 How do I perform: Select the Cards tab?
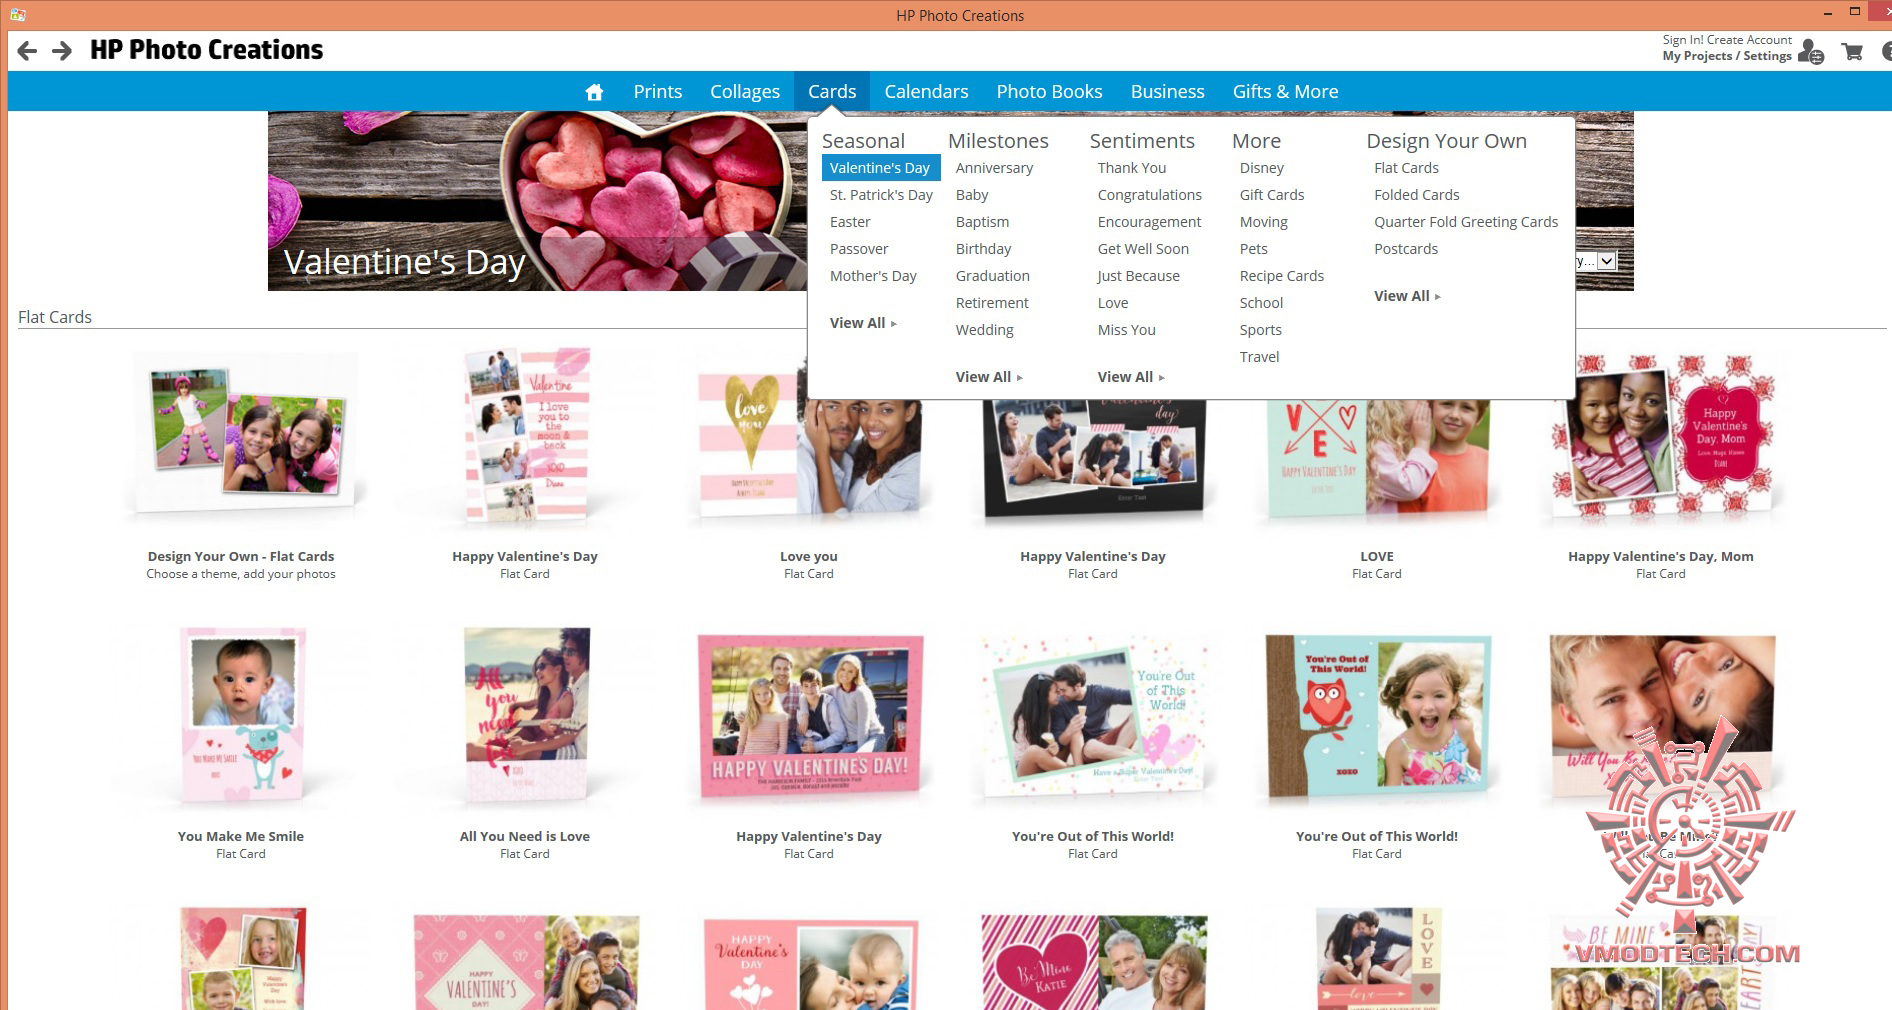tap(832, 92)
